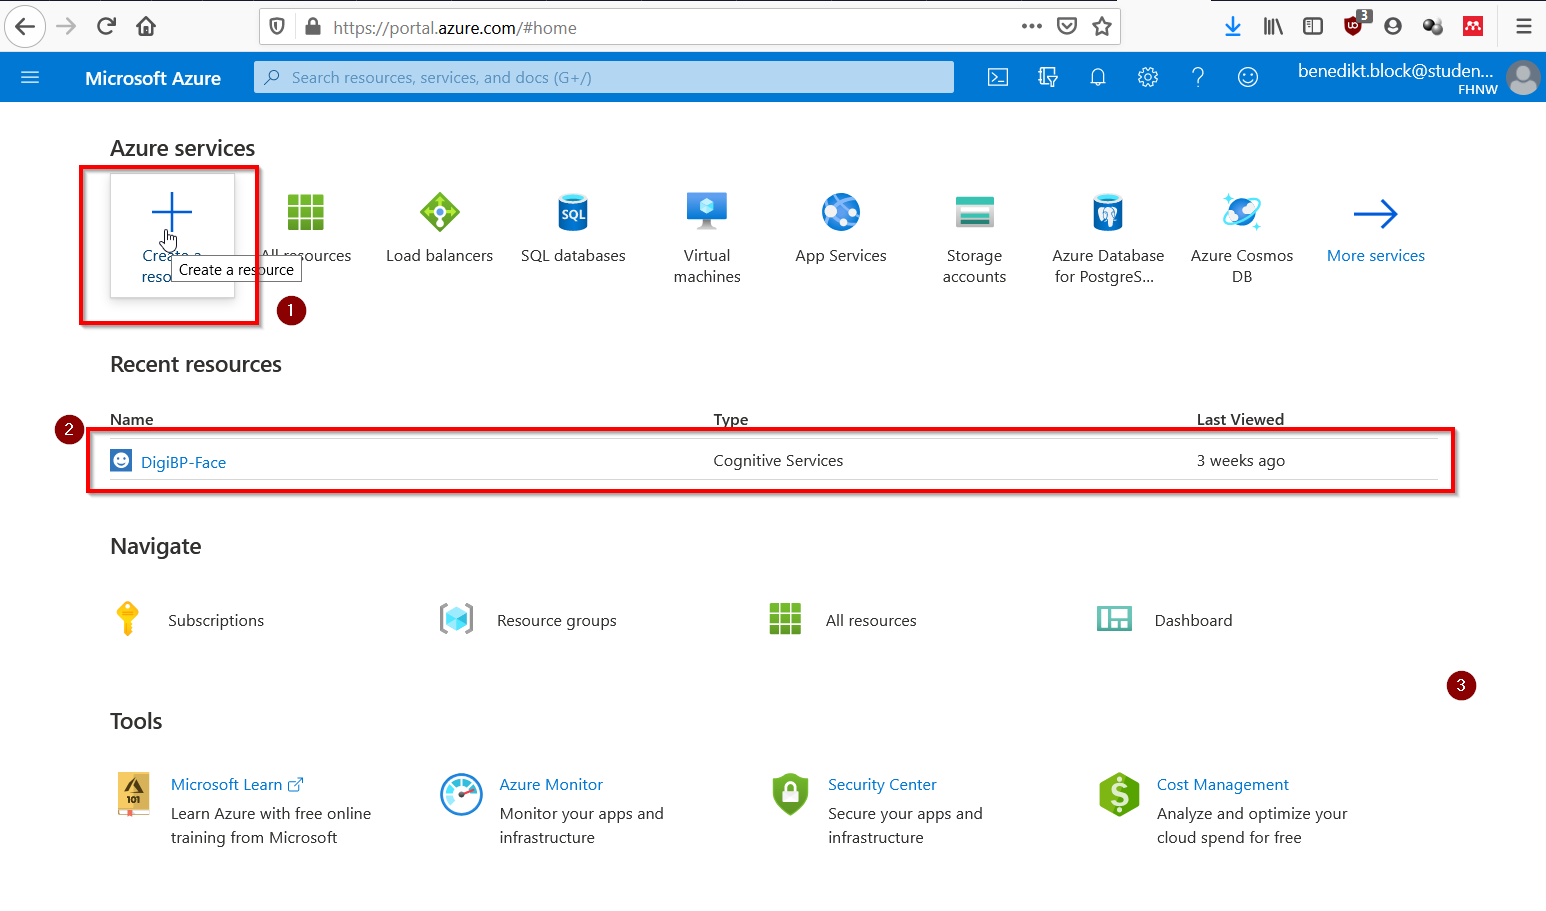Open the Virtual machines service
The image size is (1546, 911).
707,239
